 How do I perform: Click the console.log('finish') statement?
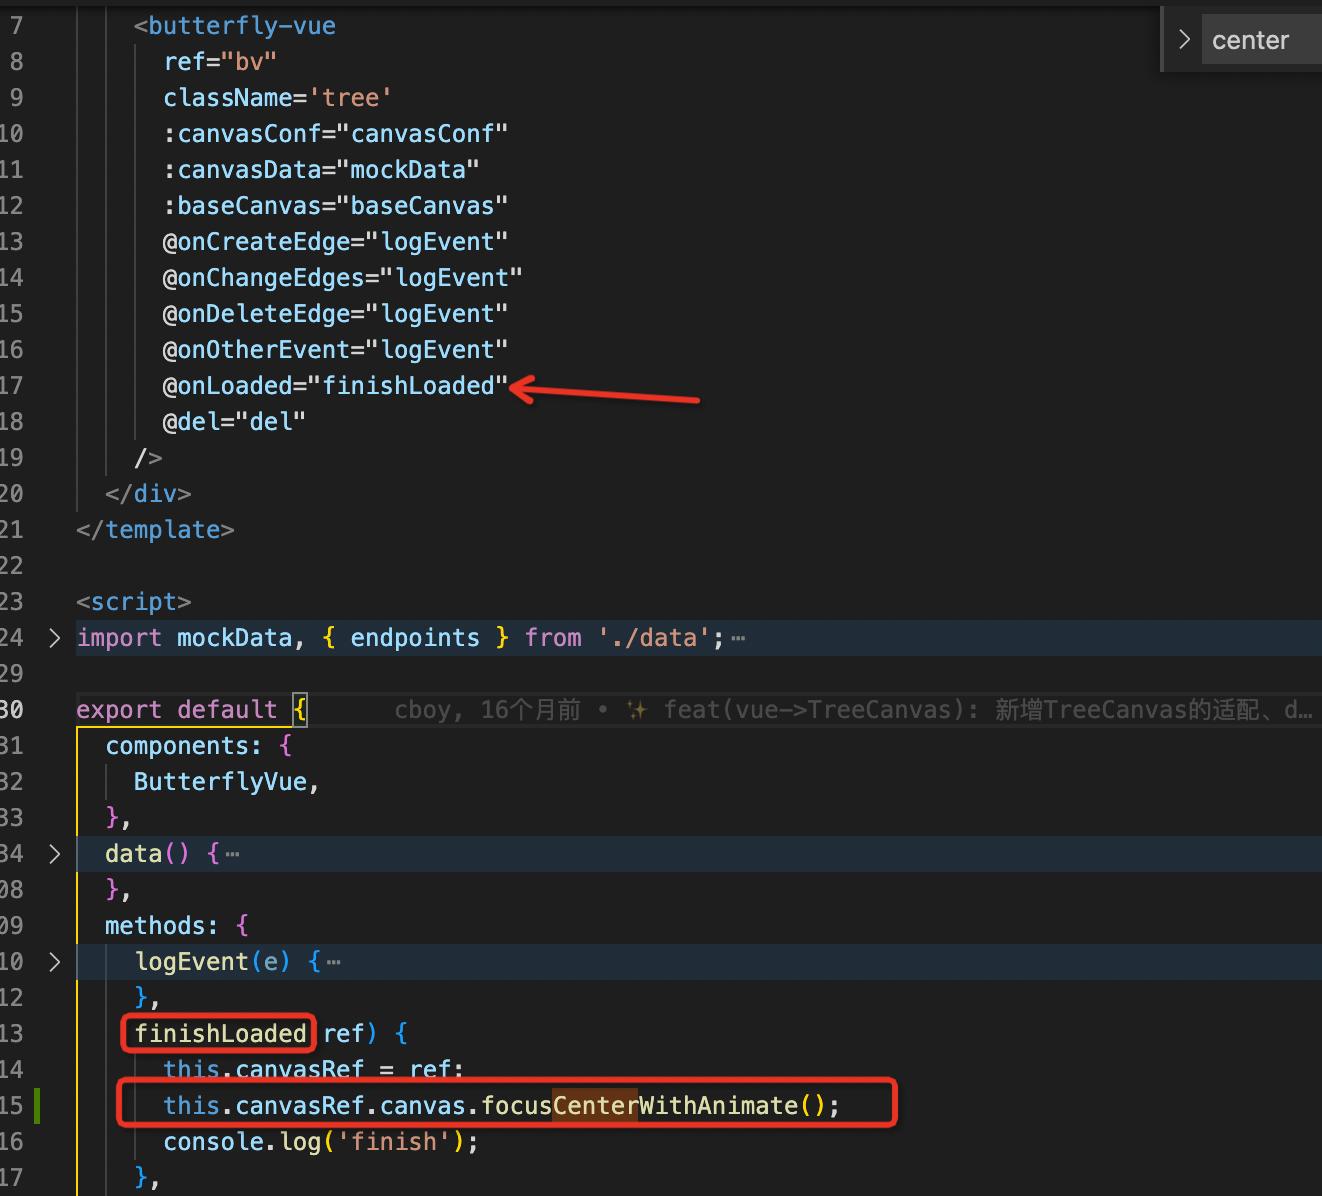click(x=318, y=1141)
